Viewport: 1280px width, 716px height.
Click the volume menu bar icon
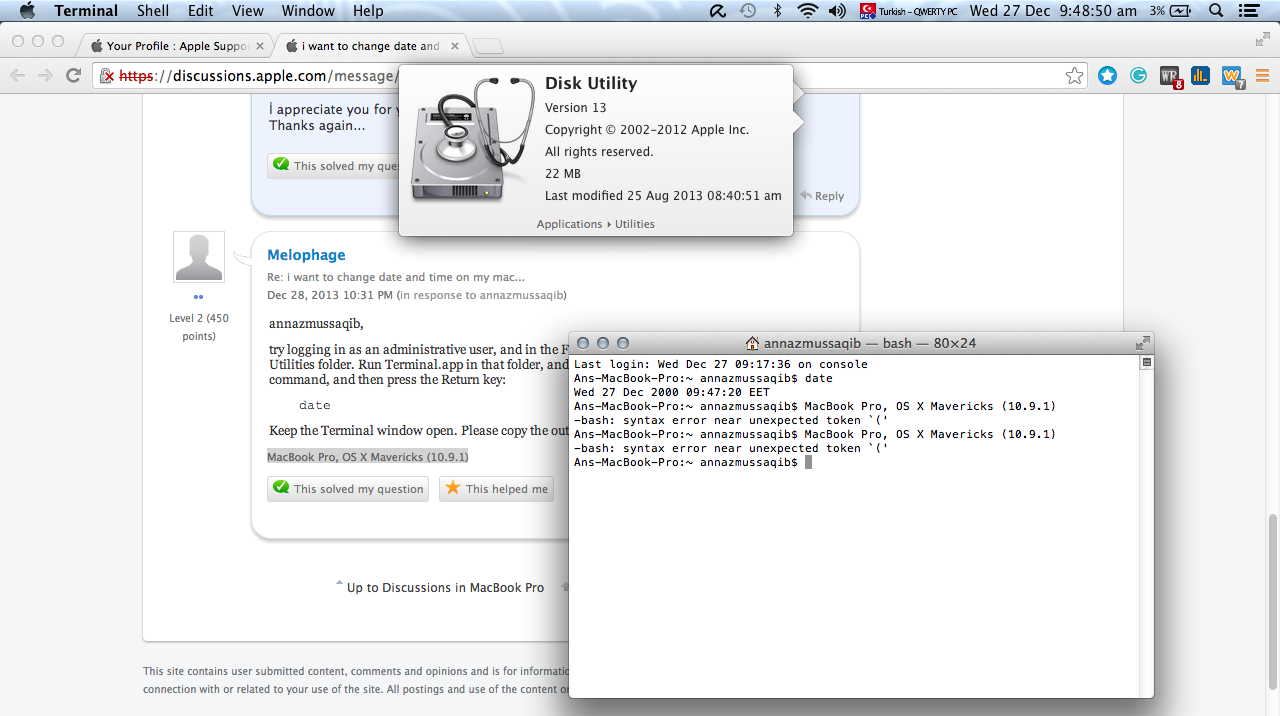837,11
